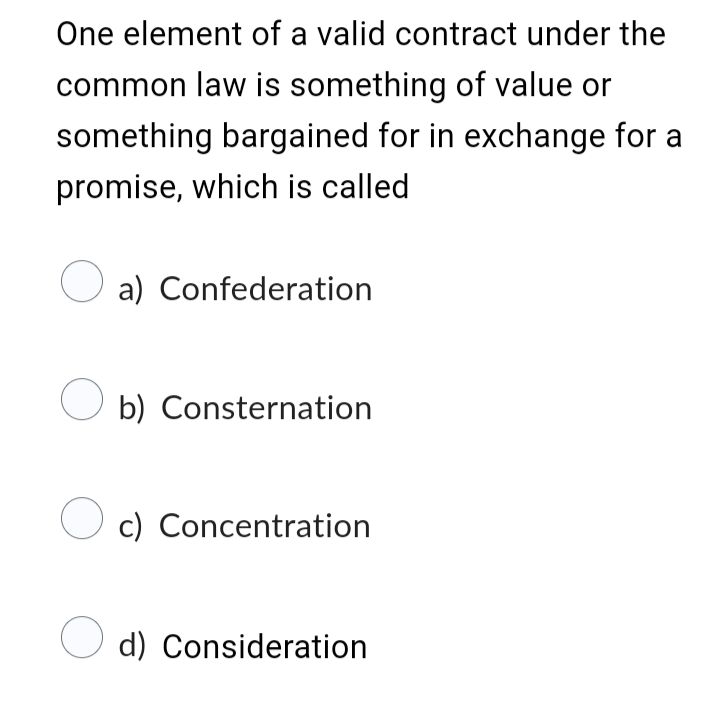The width and height of the screenshot is (720, 723).
Task: Click the Consternation answer text
Action: click(266, 408)
